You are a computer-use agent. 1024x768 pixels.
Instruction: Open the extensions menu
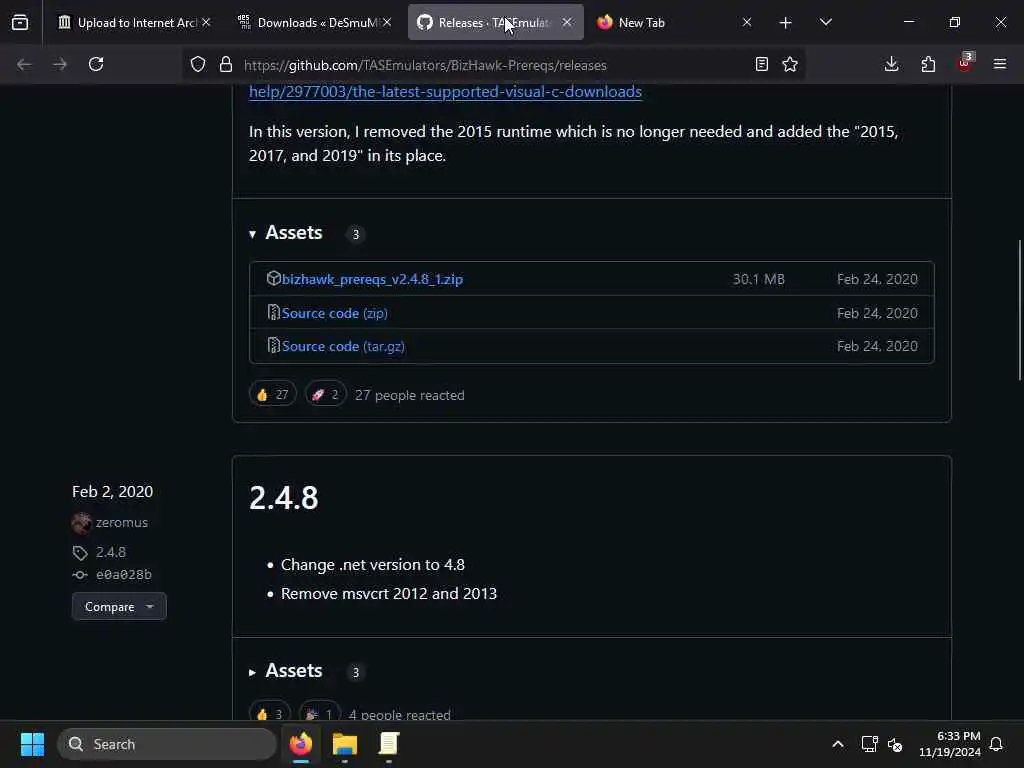pos(928,64)
